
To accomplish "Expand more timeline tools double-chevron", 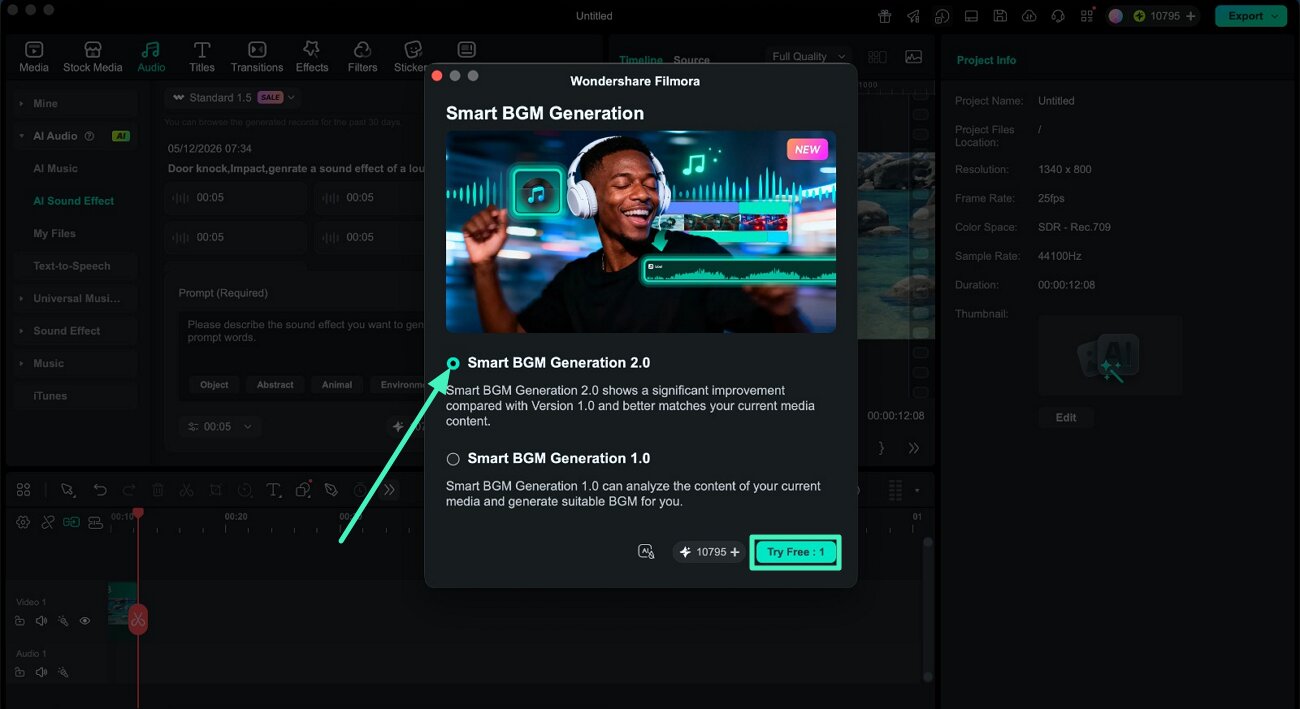I will coord(389,490).
